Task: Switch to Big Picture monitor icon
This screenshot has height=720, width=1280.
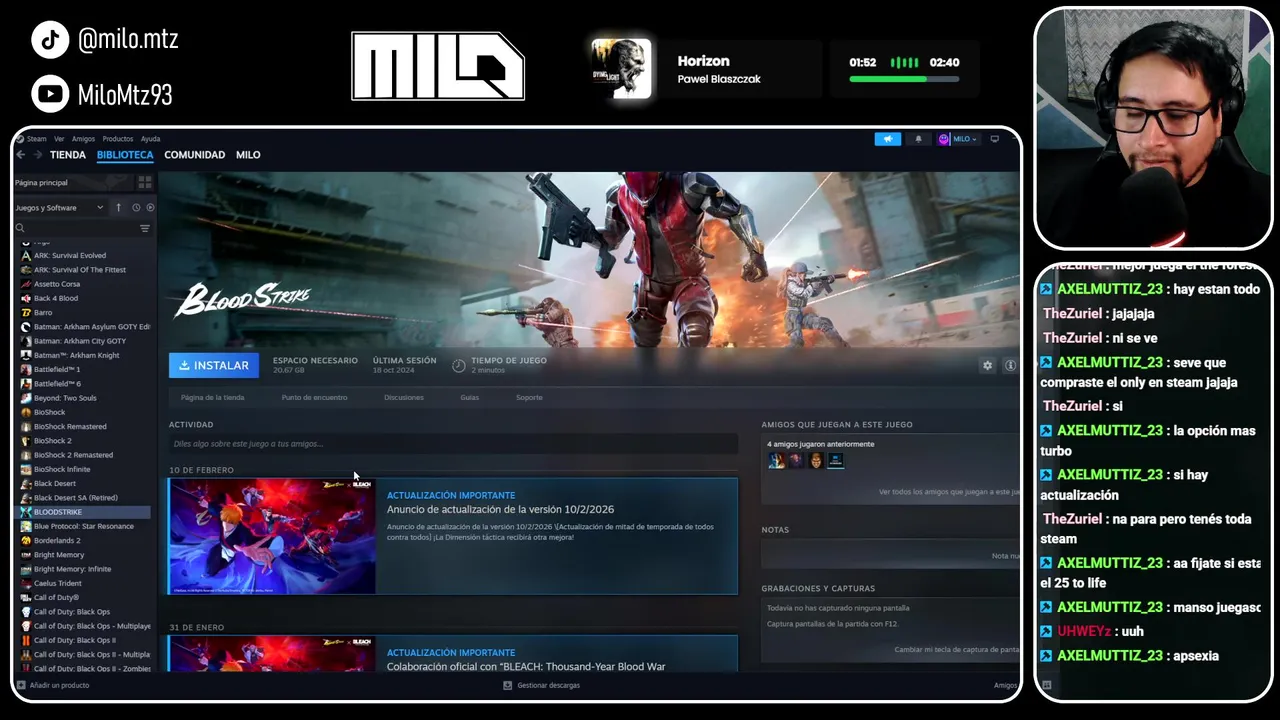Action: point(994,139)
